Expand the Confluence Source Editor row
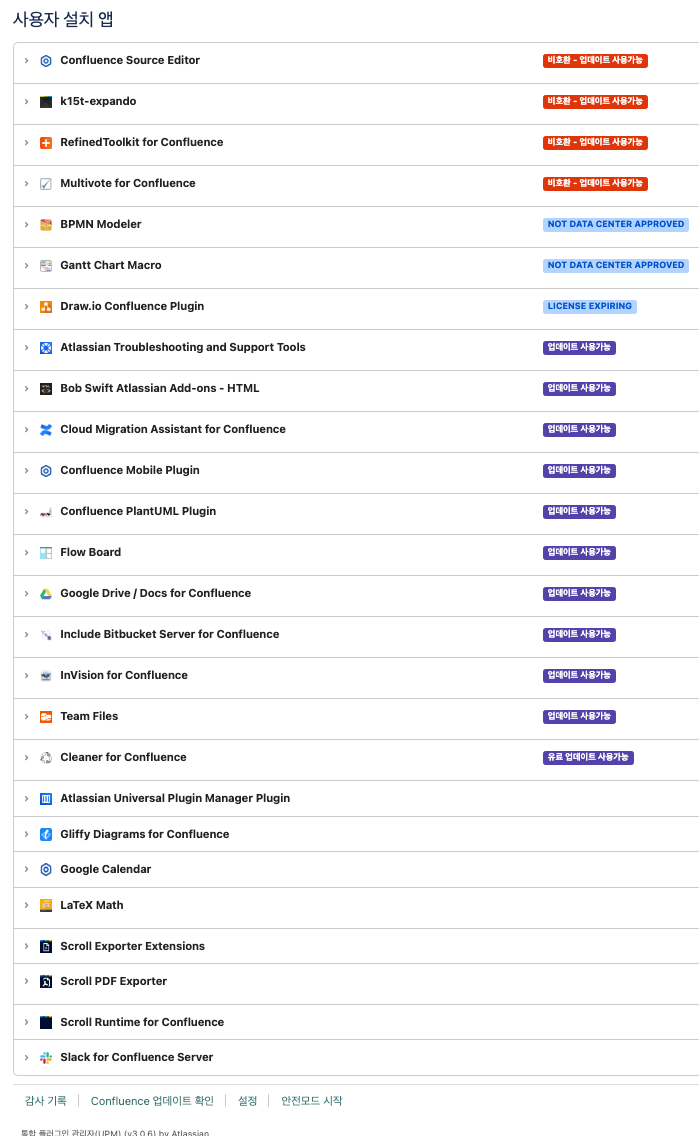The image size is (699, 1136). tap(26, 61)
